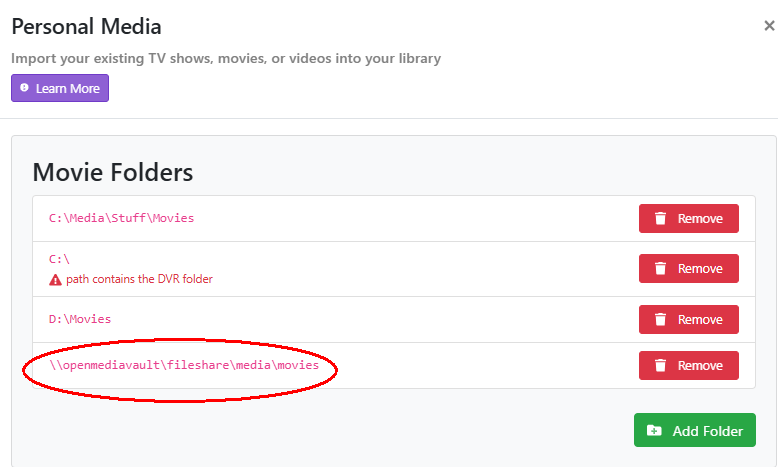The image size is (778, 467).
Task: Click the Add Folder button label
Action: (x=707, y=431)
